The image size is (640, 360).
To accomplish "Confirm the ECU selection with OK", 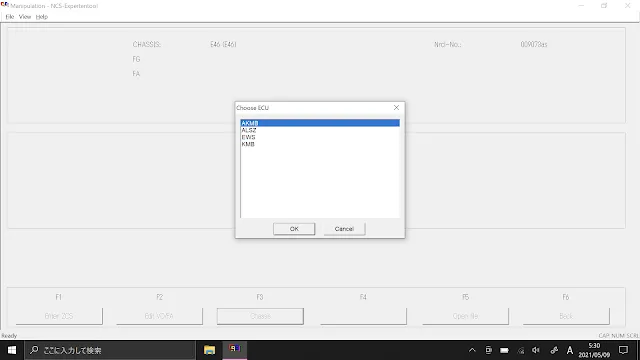I will click(x=294, y=229).
